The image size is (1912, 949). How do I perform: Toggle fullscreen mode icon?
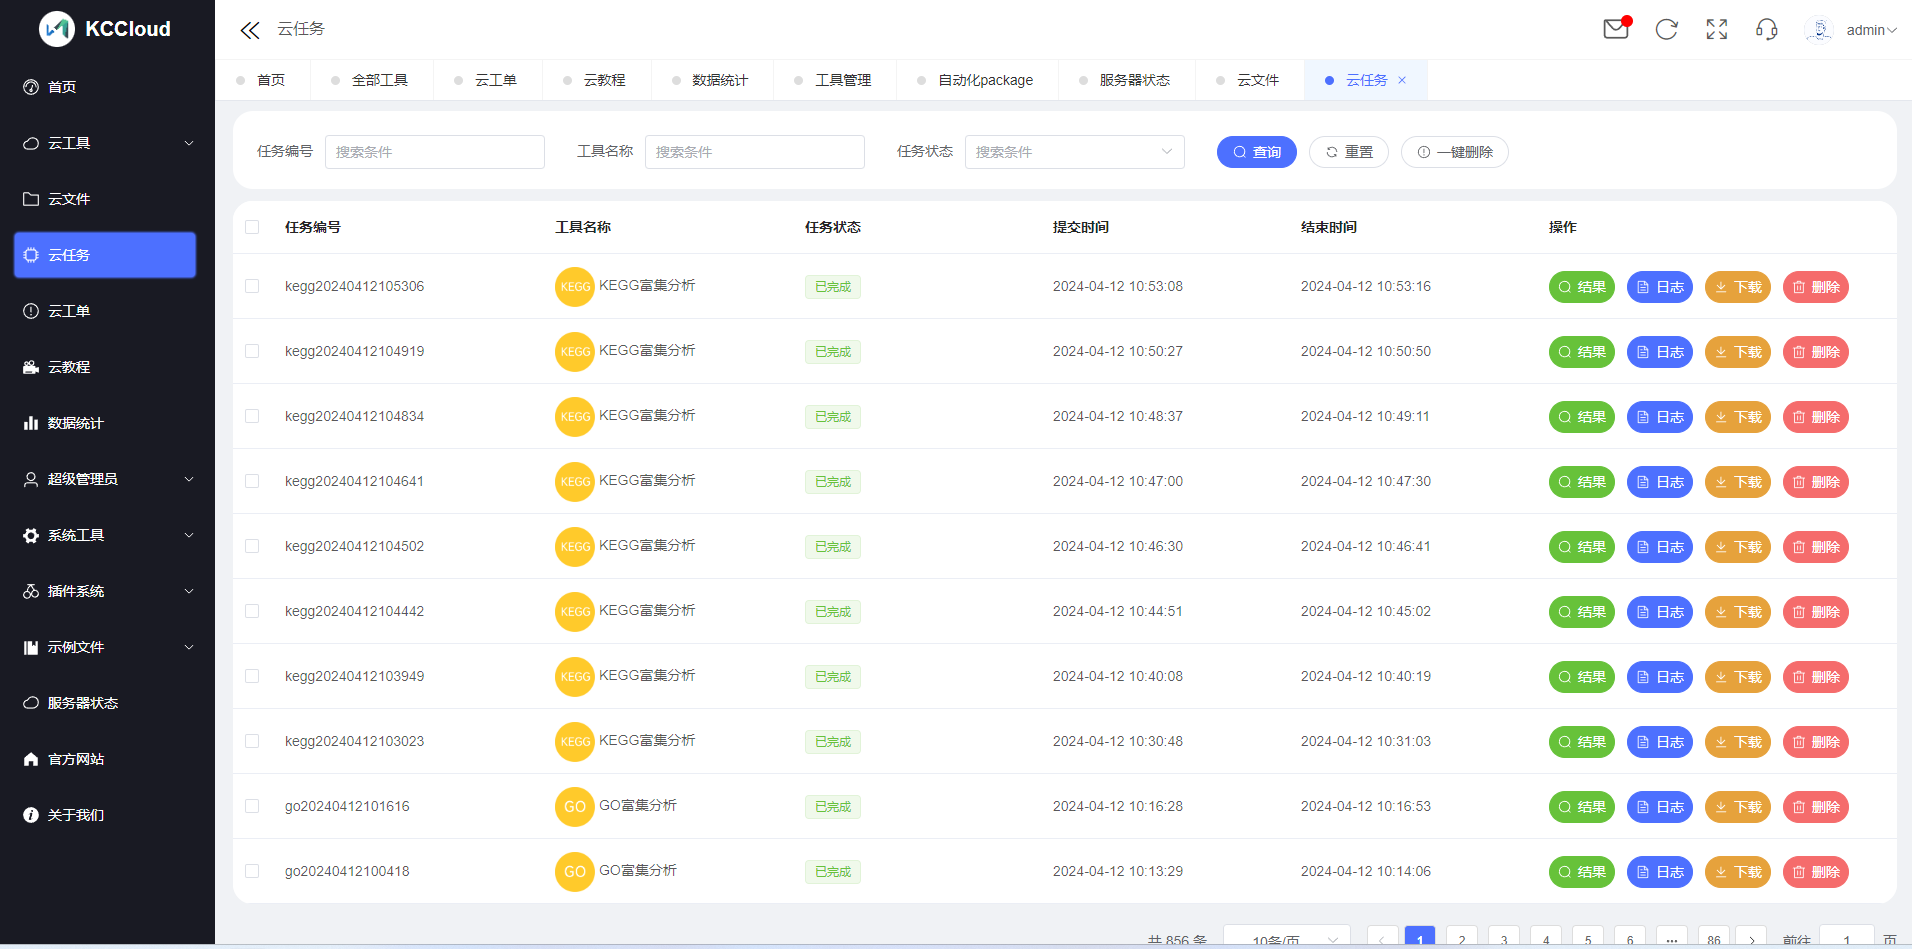click(x=1717, y=30)
